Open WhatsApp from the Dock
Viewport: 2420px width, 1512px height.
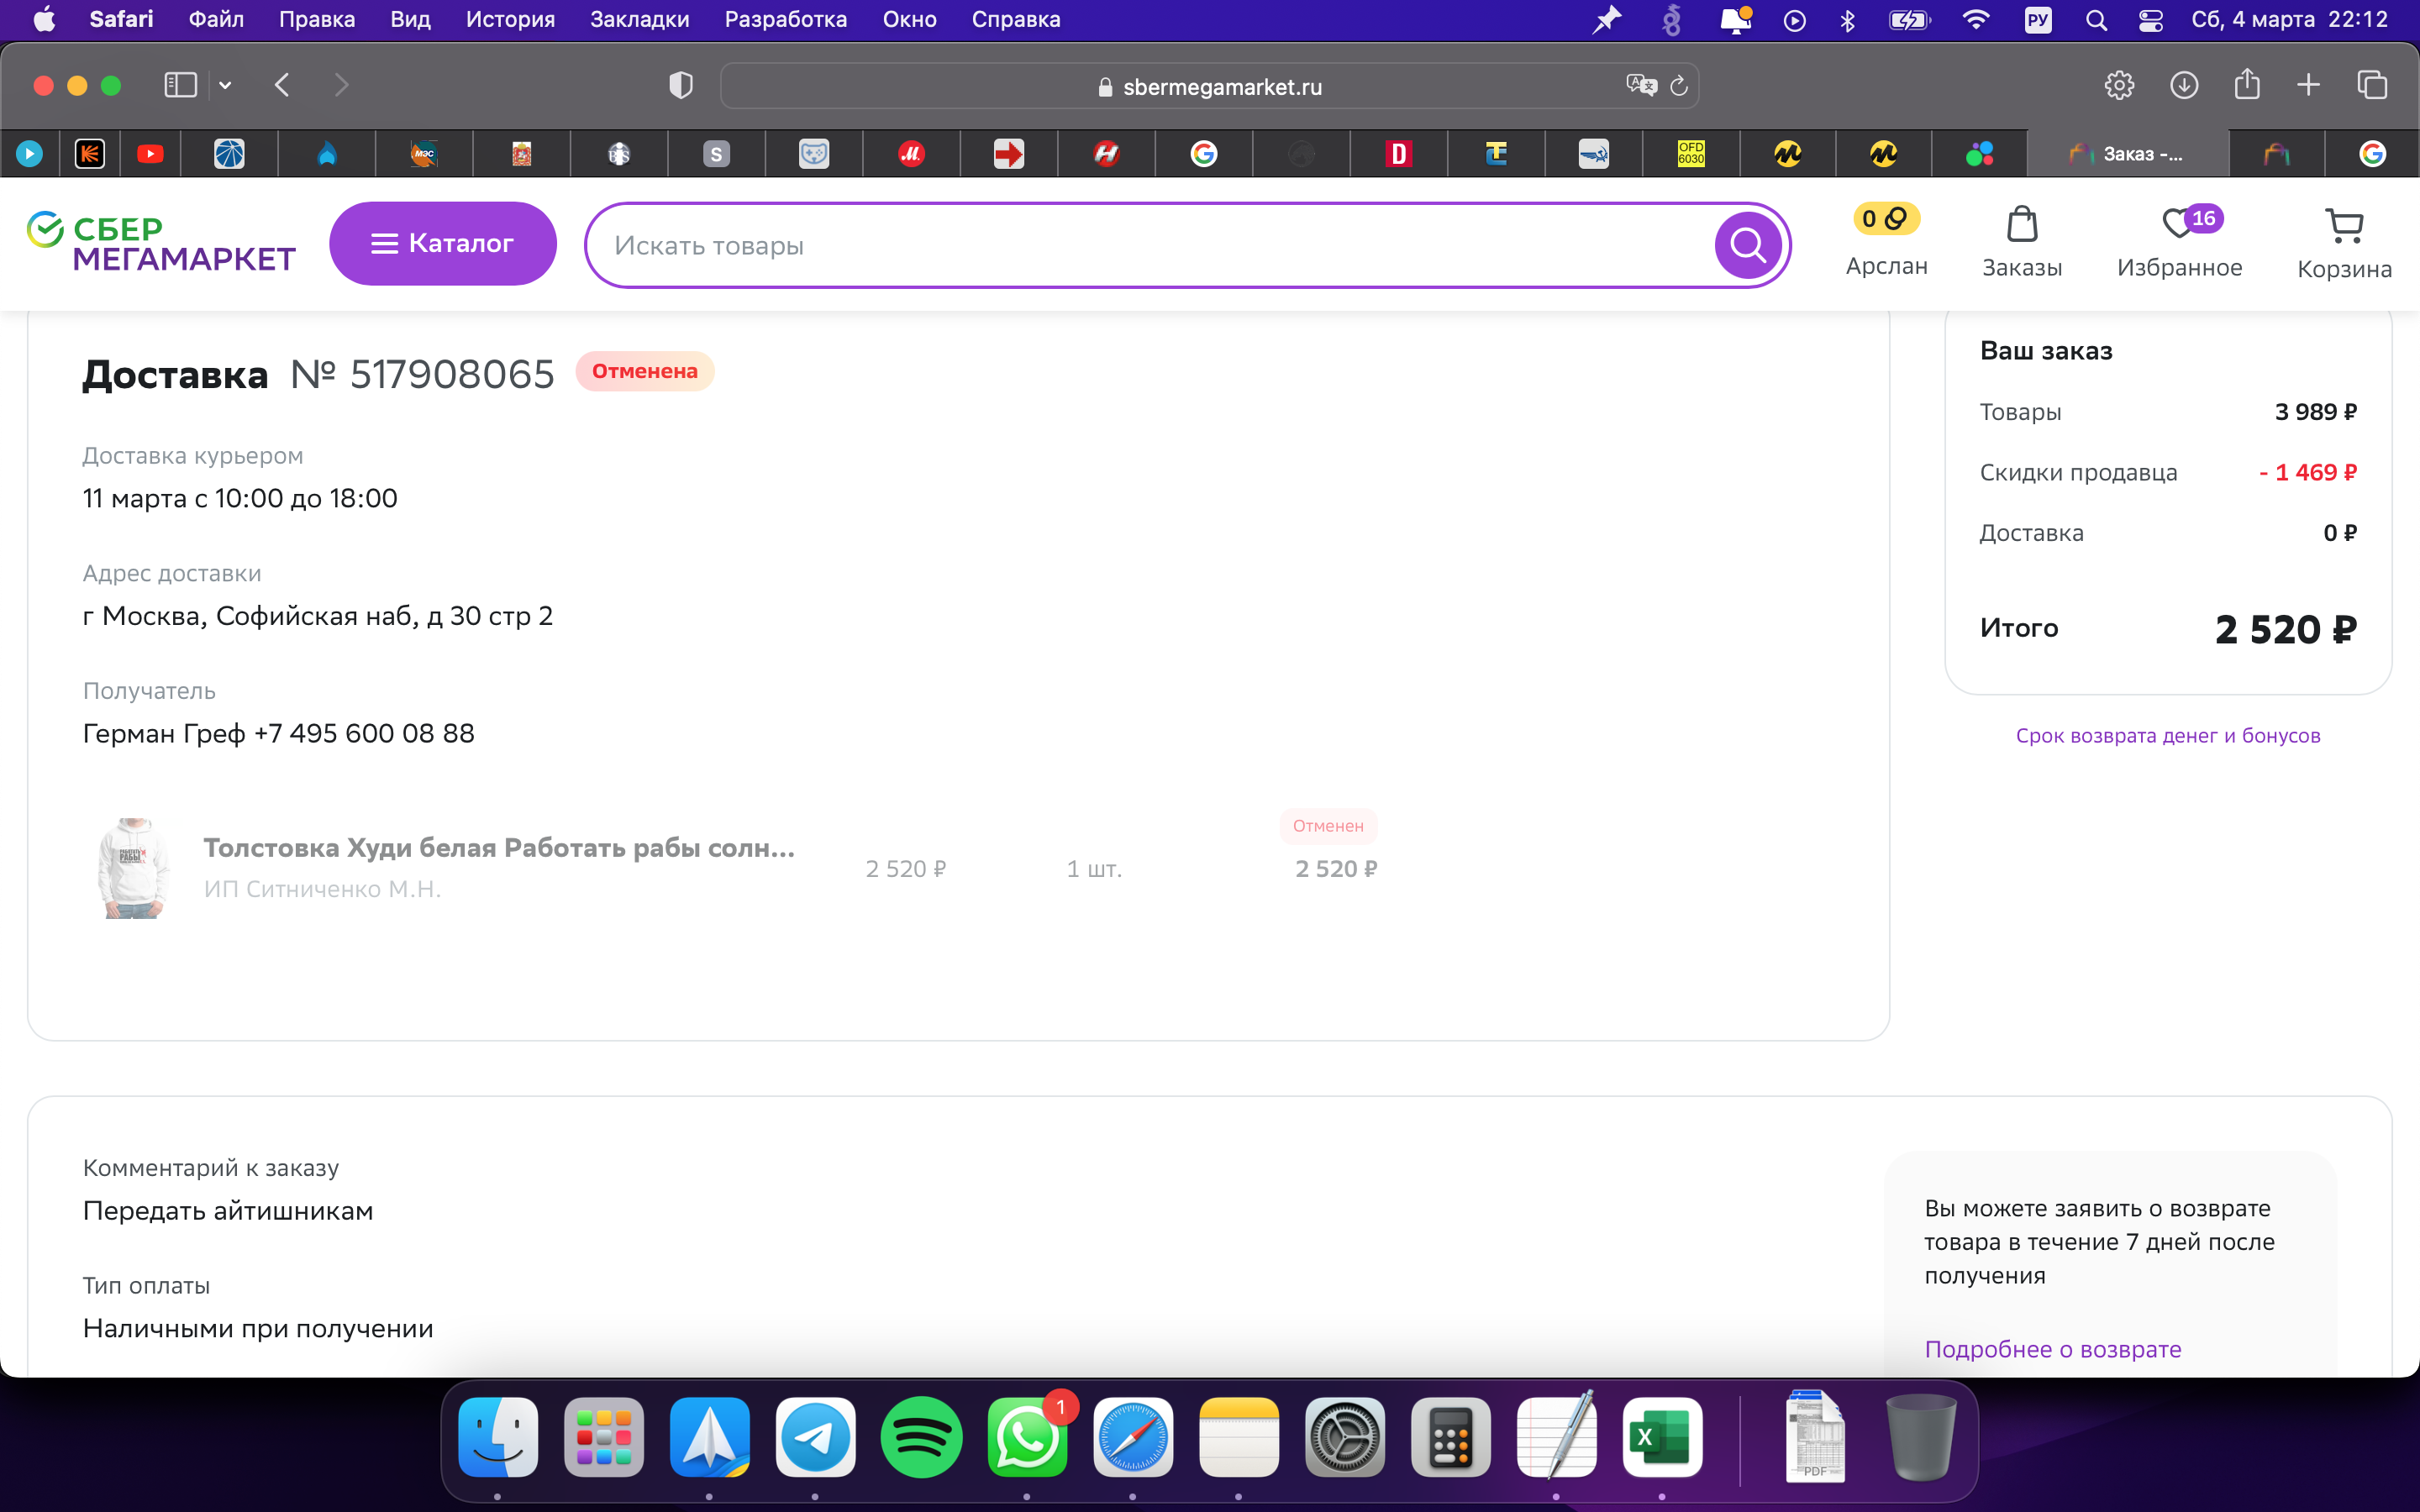[x=1027, y=1437]
